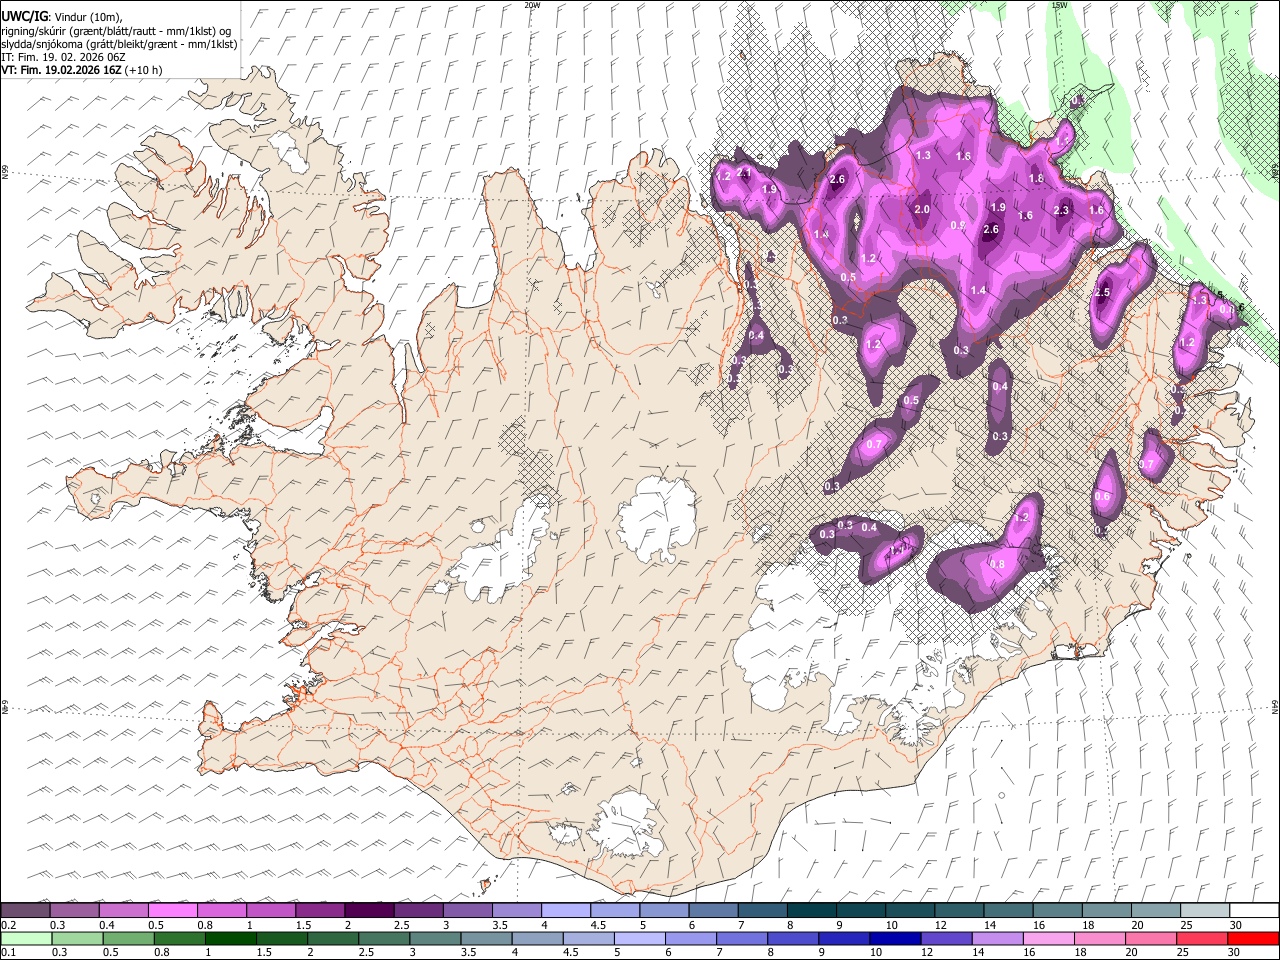Click the light violet 14 rain legend swatch
Image resolution: width=1280 pixels, height=960 pixels.
point(997,938)
